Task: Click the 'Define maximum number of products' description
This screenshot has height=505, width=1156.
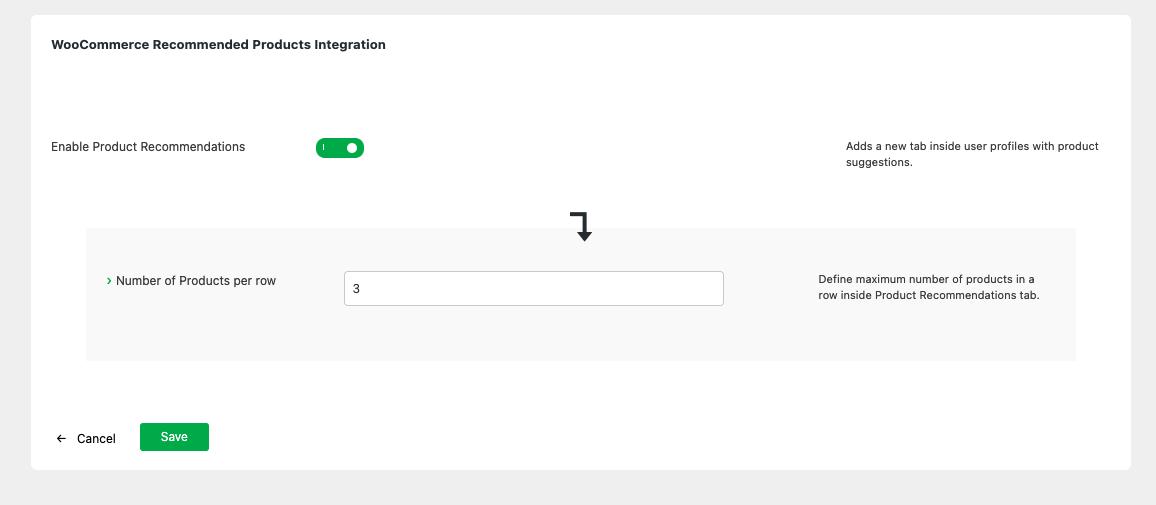Action: point(926,279)
